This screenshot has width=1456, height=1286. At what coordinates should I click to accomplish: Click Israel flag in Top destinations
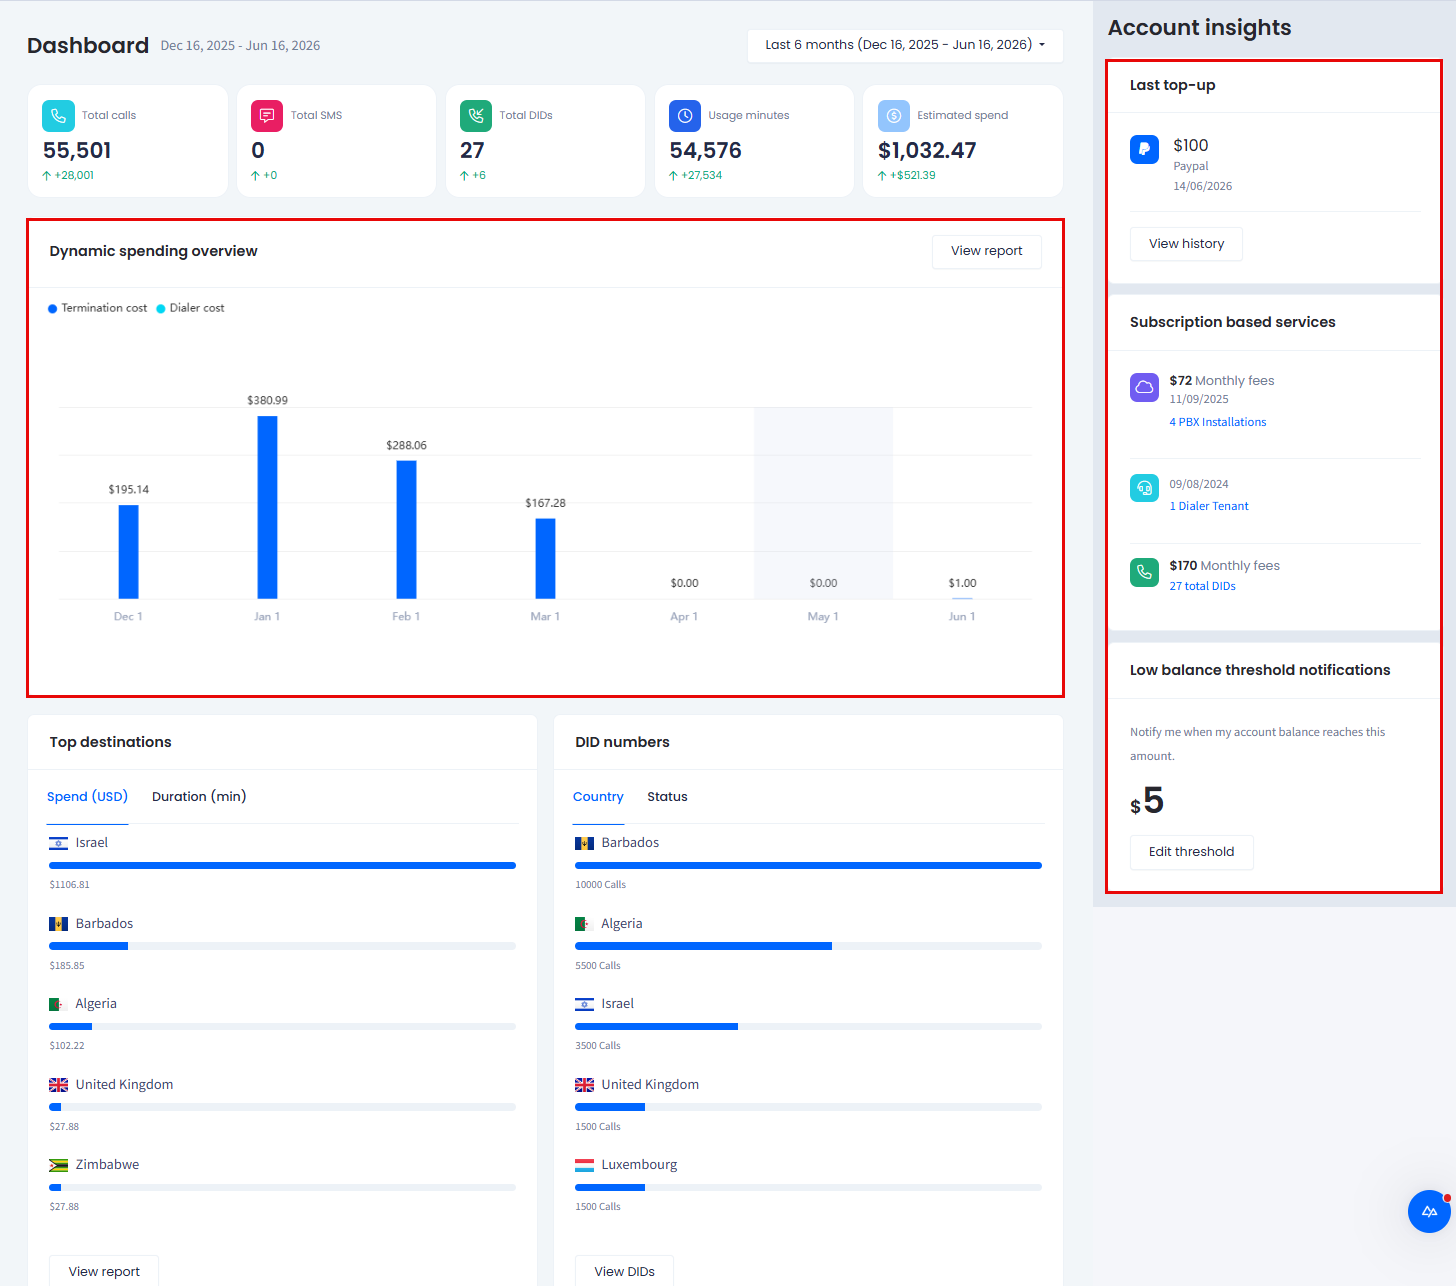pyautogui.click(x=59, y=843)
